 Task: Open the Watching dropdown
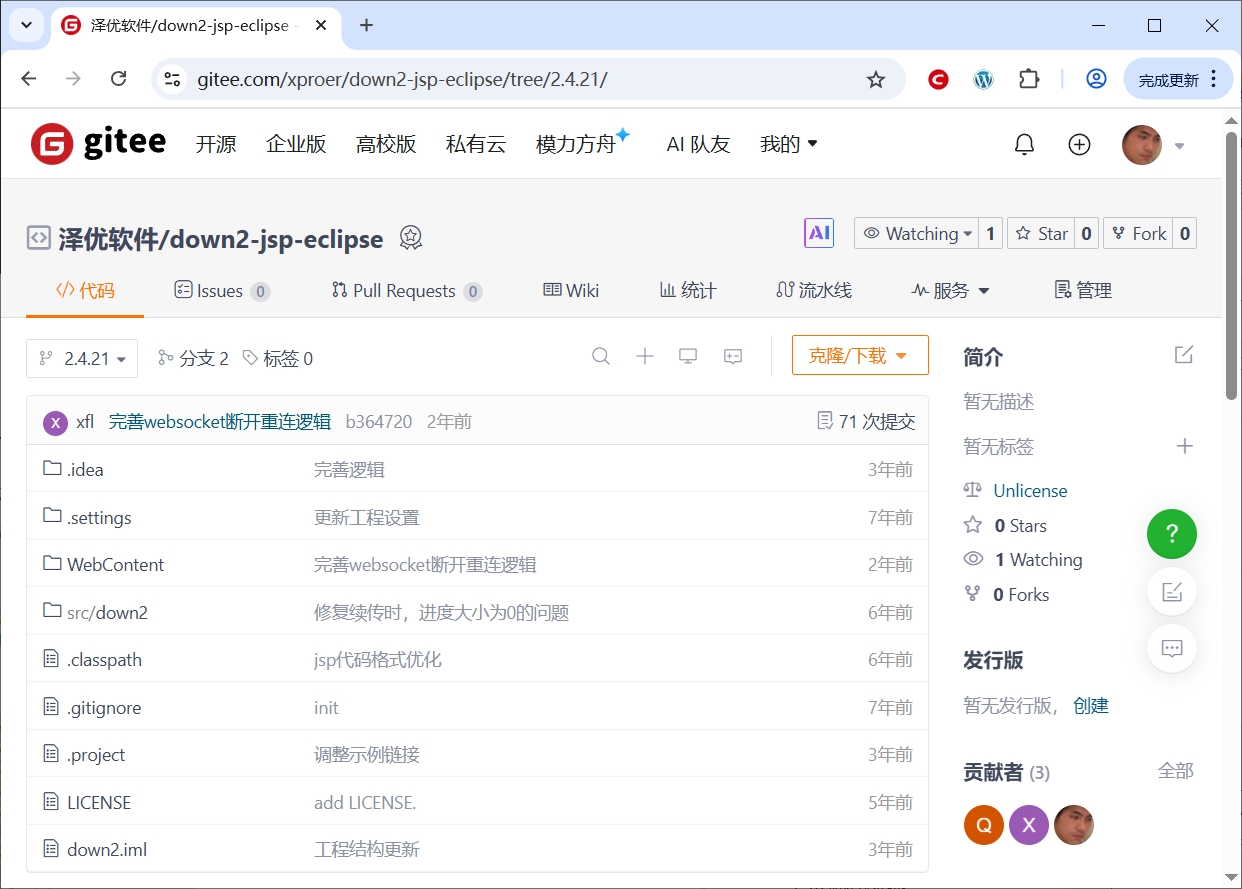pos(917,234)
